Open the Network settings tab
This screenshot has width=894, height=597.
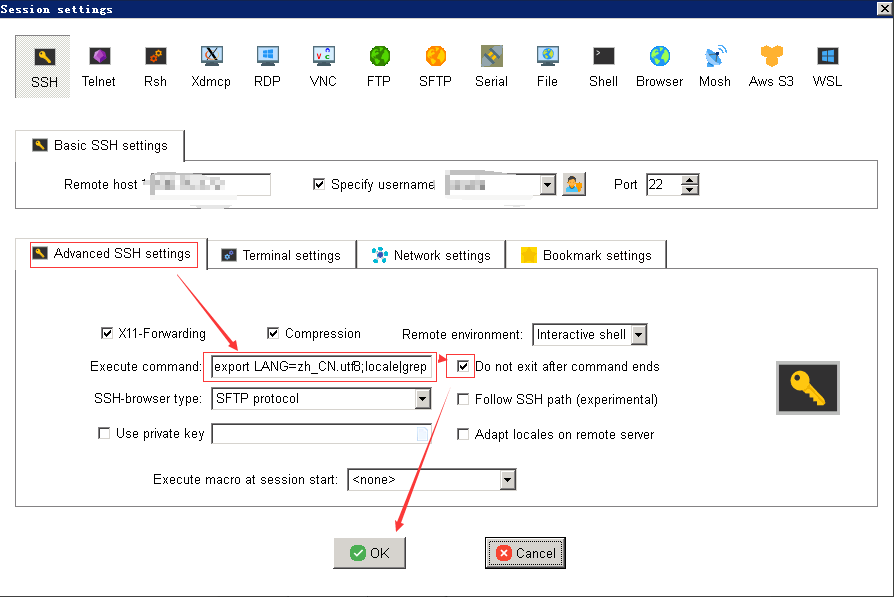coord(431,254)
